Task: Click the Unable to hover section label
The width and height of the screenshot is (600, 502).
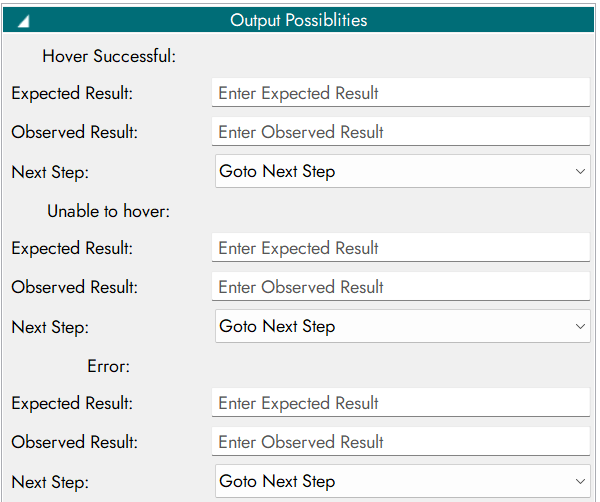Action: (109, 211)
